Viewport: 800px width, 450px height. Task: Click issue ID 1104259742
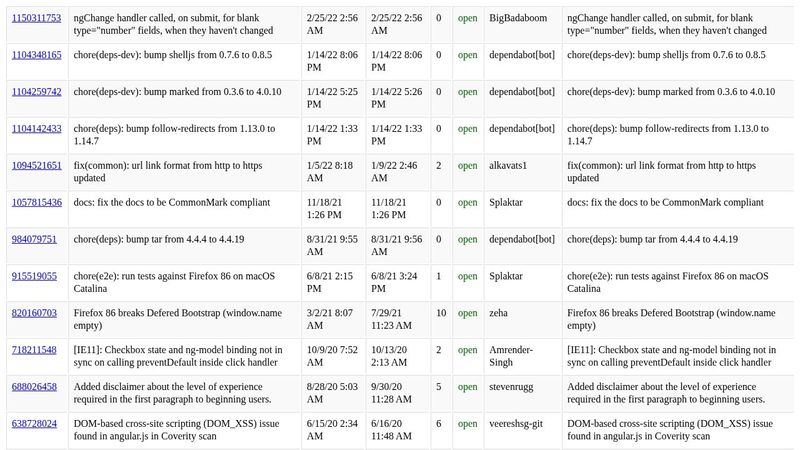pos(36,92)
